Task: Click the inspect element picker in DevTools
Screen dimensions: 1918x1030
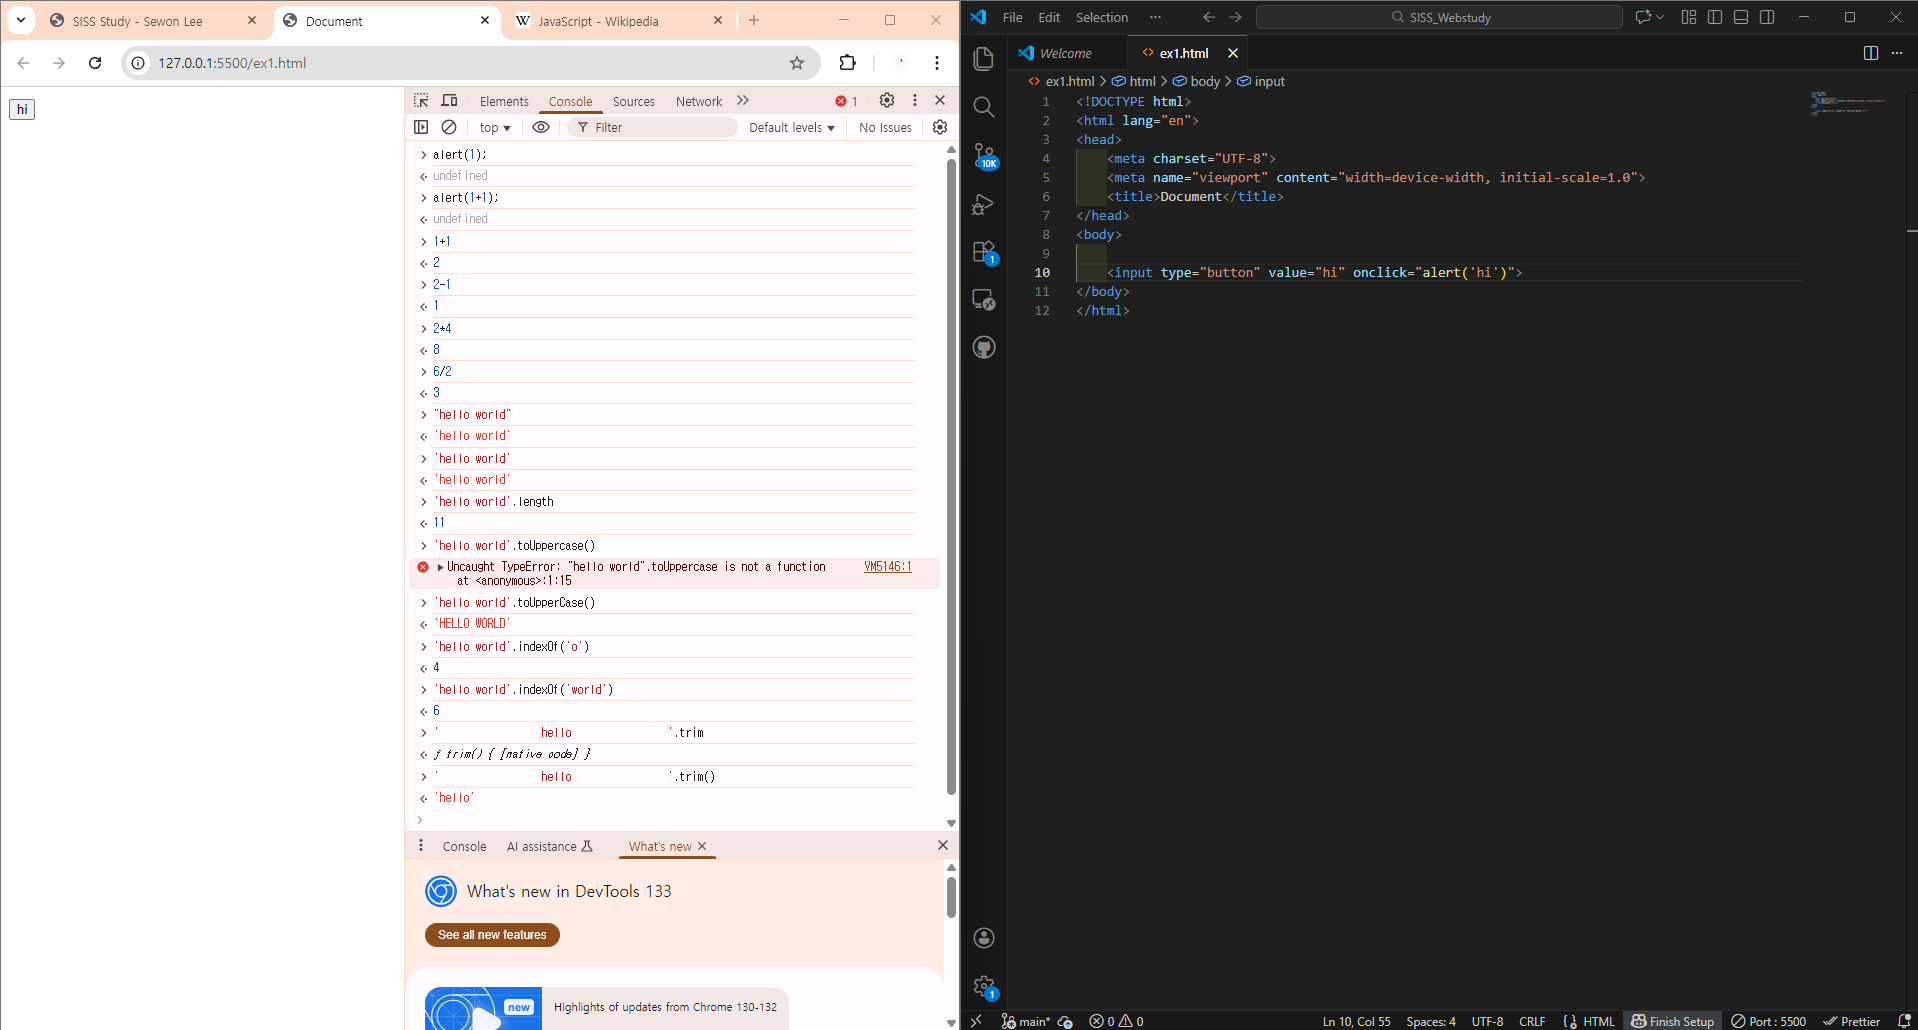Action: (421, 101)
